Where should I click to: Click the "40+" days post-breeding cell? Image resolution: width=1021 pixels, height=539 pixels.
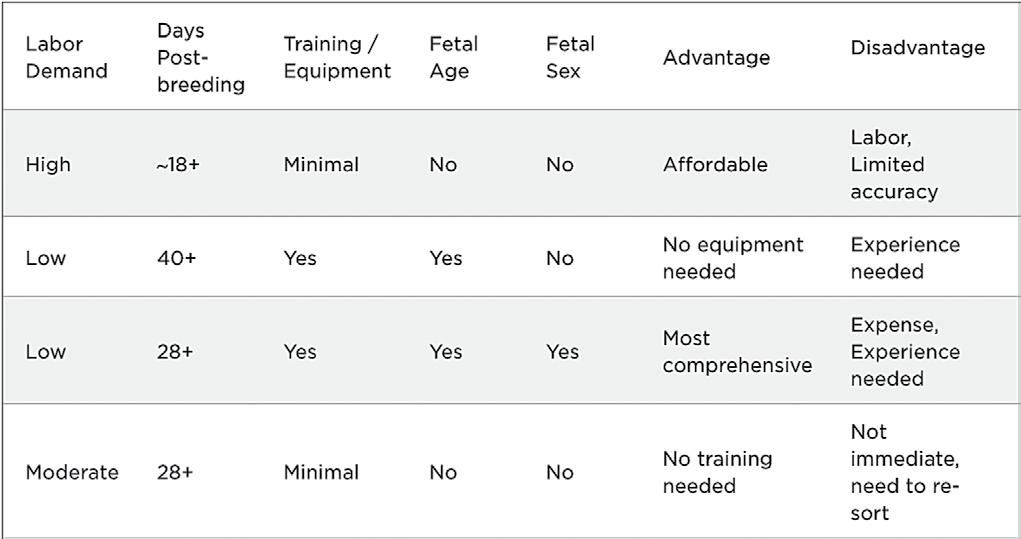[176, 258]
